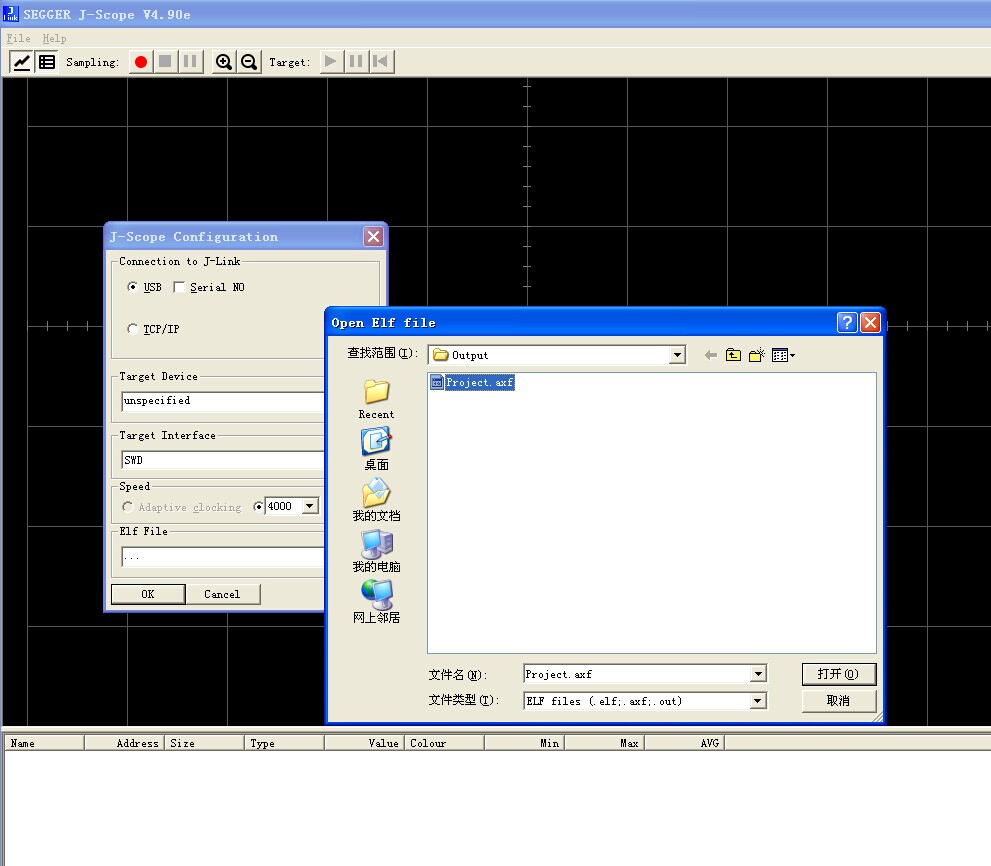The image size is (991, 866).
Task: Click the Name column header
Action: tap(44, 743)
